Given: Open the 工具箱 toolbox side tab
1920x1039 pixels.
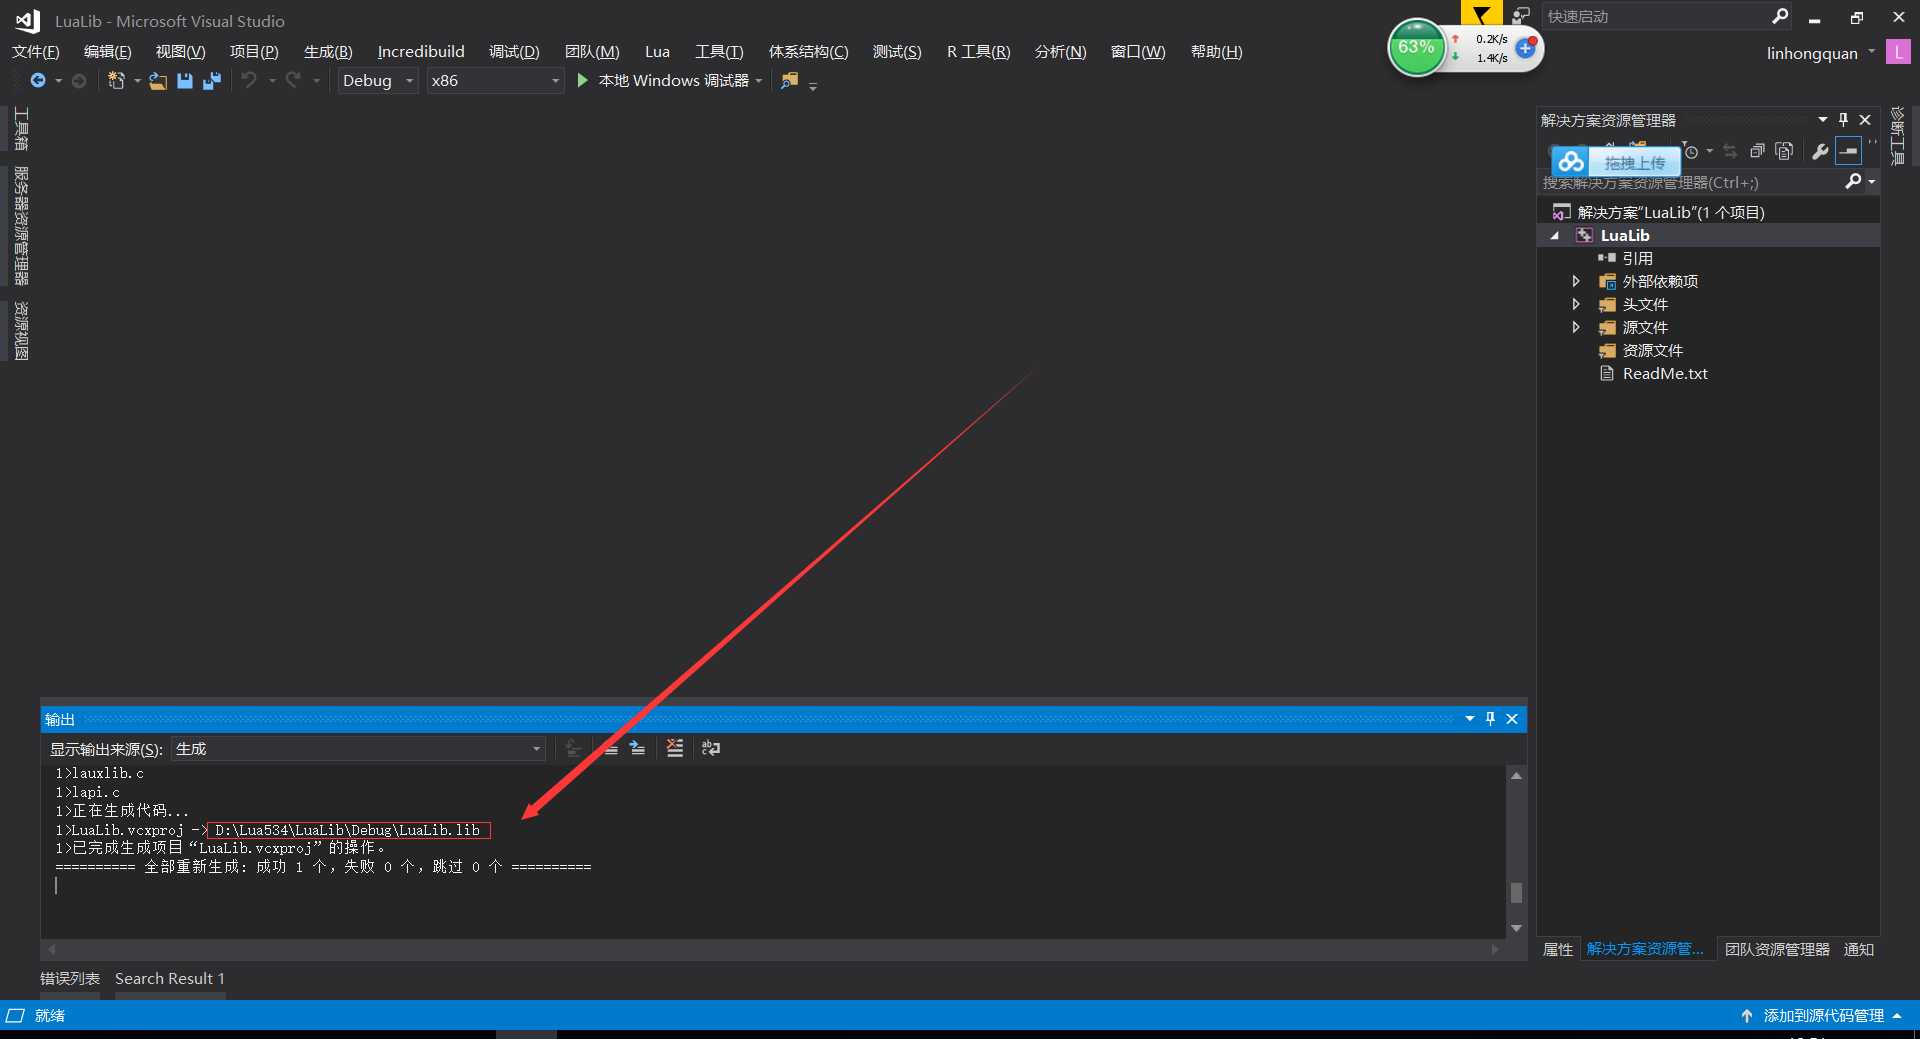Looking at the screenshot, I should 21,128.
